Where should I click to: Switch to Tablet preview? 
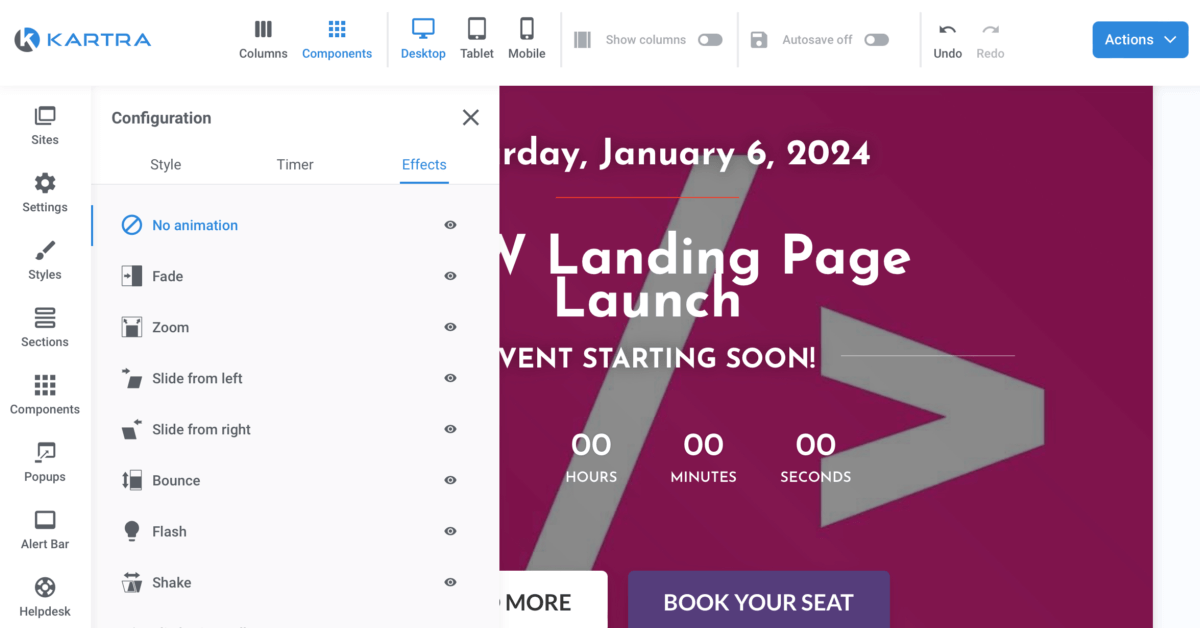pyautogui.click(x=477, y=39)
